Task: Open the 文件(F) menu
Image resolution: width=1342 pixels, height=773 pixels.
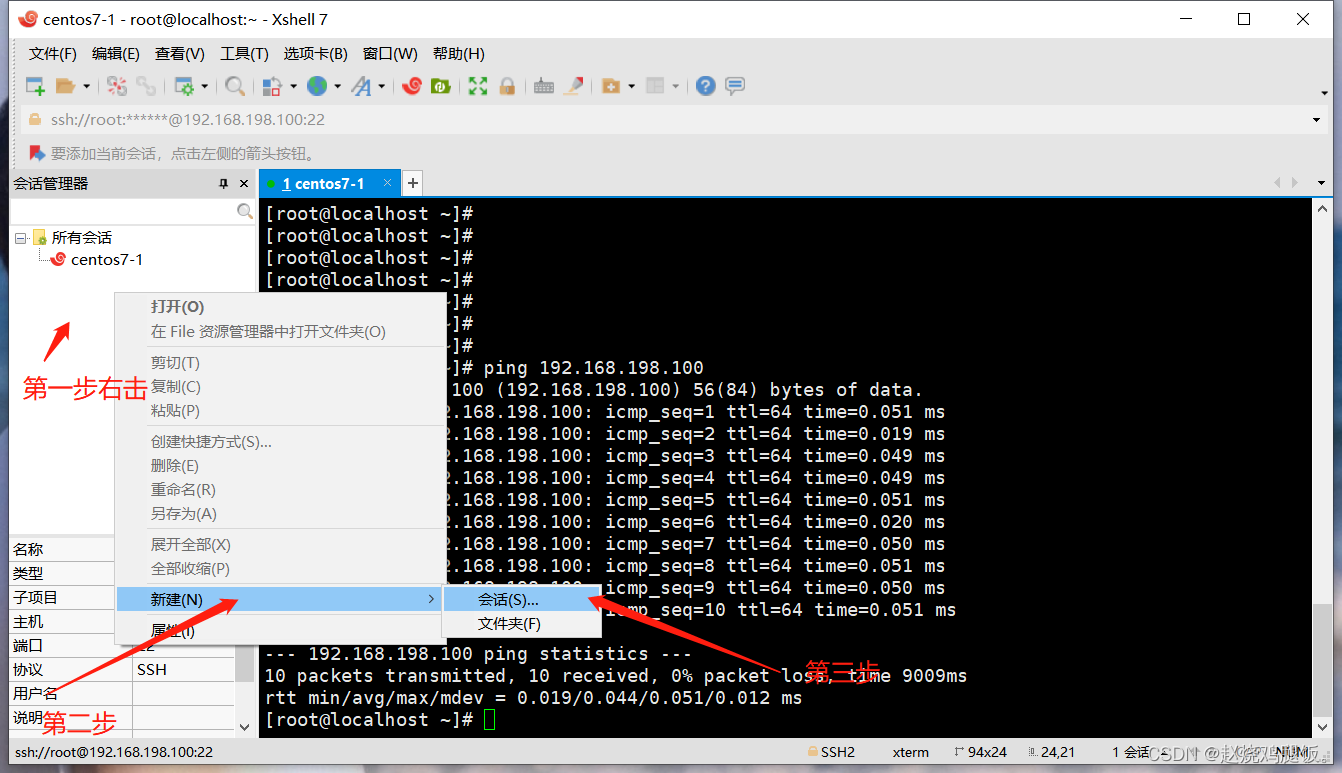Action: click(x=53, y=54)
